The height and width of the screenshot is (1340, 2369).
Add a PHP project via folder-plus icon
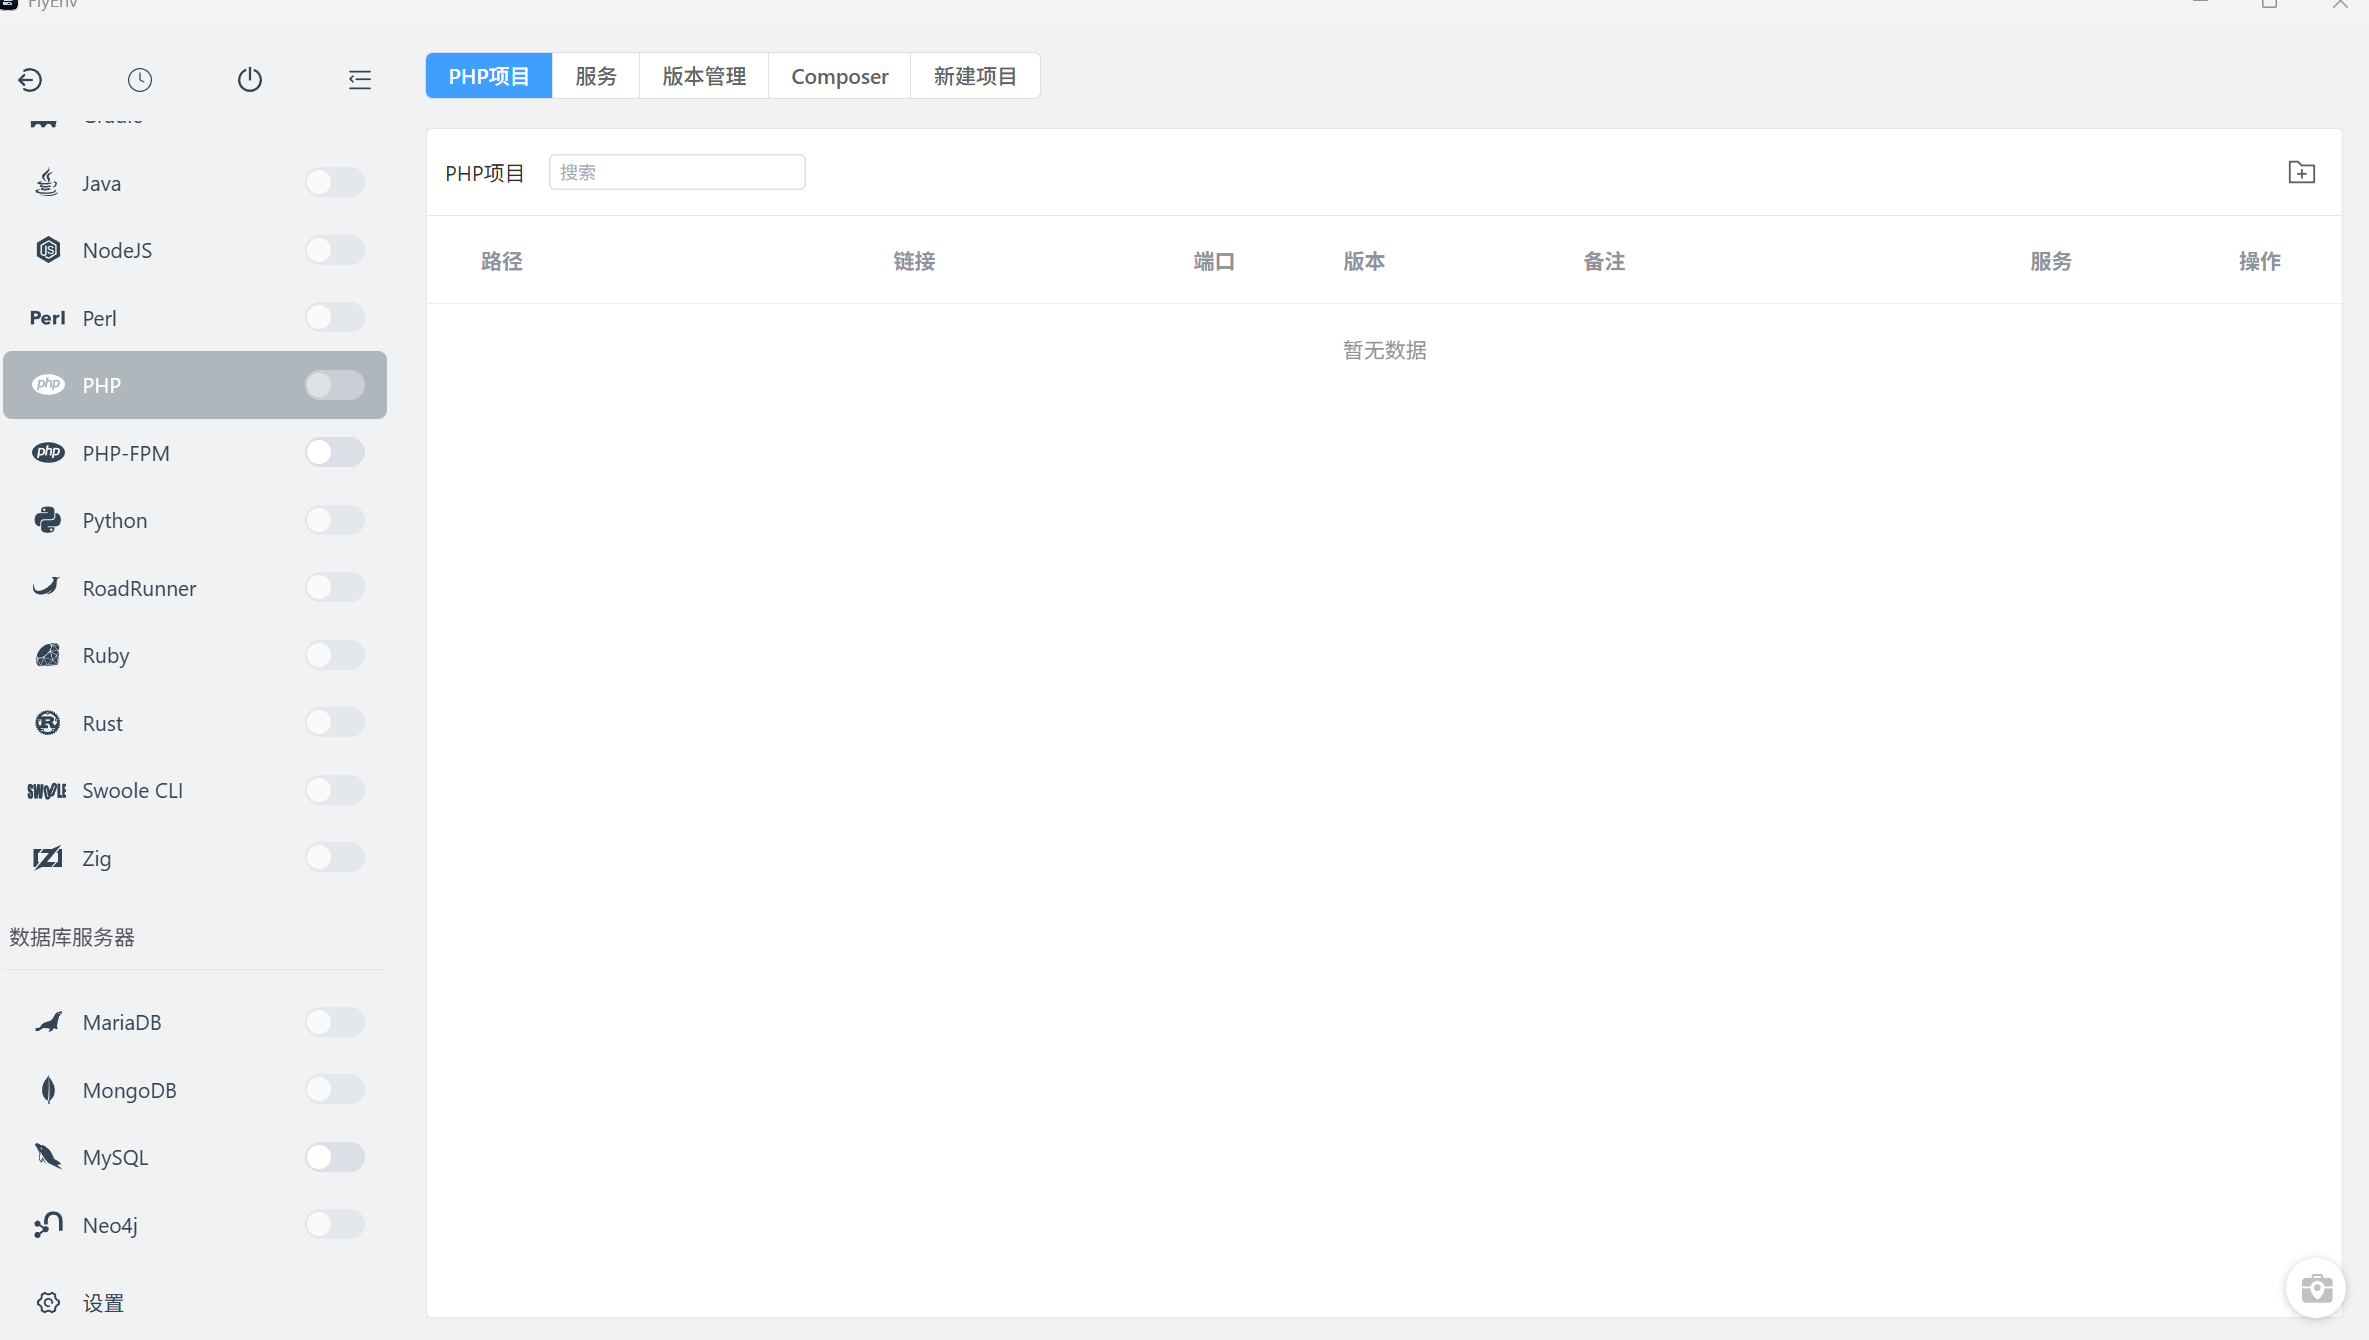(x=2302, y=172)
